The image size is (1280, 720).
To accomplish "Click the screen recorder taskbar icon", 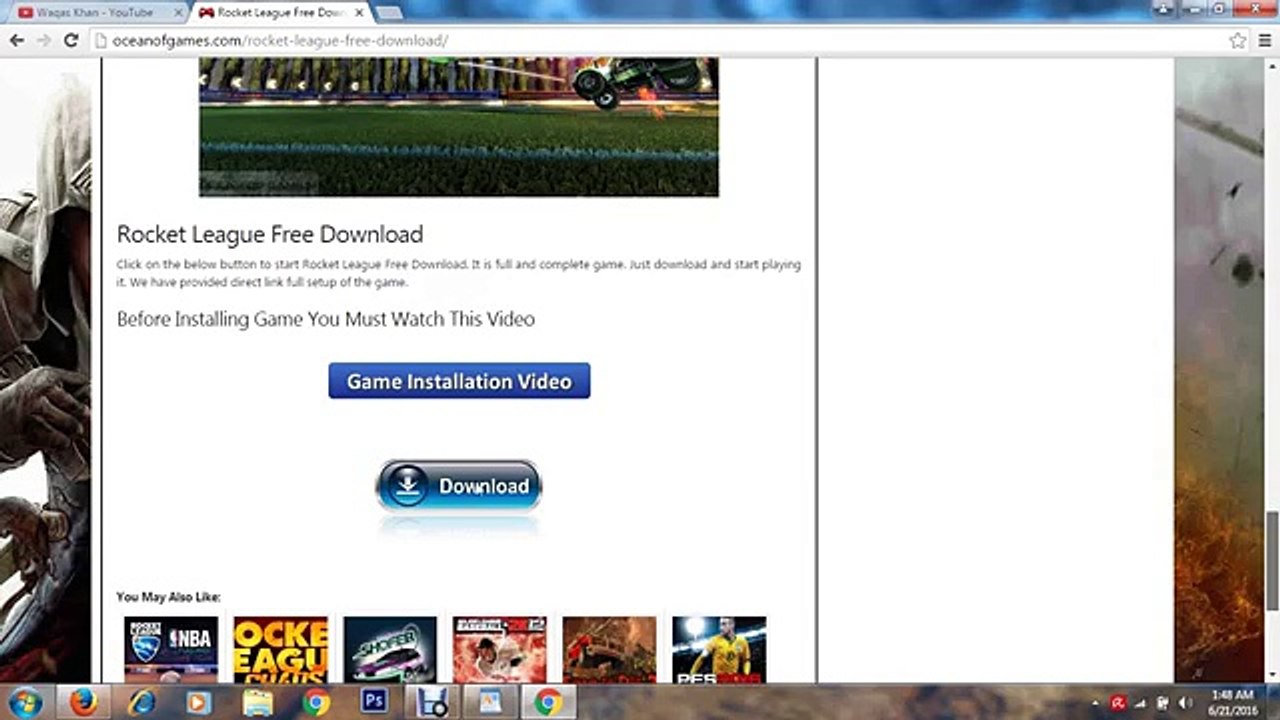I will click(432, 703).
